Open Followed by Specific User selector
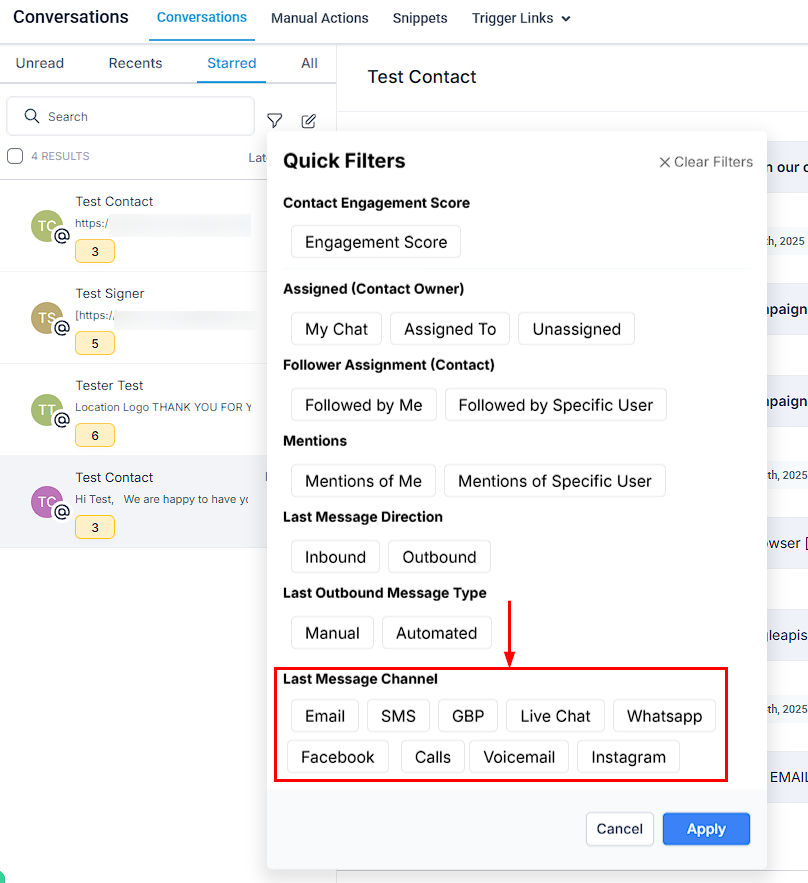This screenshot has width=808, height=883. (556, 405)
